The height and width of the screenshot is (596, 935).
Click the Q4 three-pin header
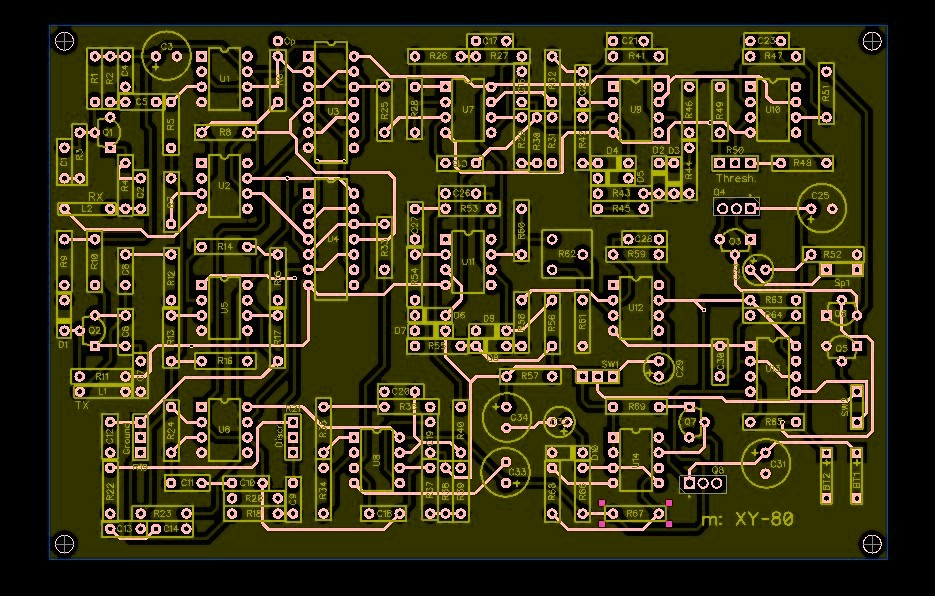(736, 207)
